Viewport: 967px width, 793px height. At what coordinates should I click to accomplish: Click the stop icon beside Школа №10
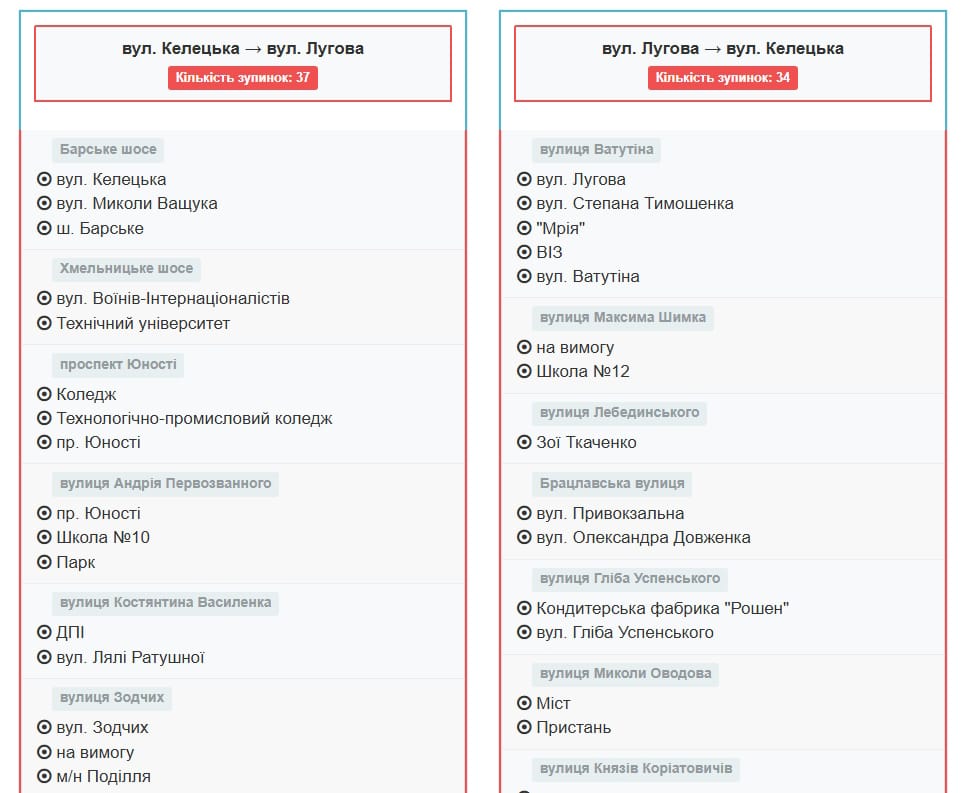click(x=44, y=538)
